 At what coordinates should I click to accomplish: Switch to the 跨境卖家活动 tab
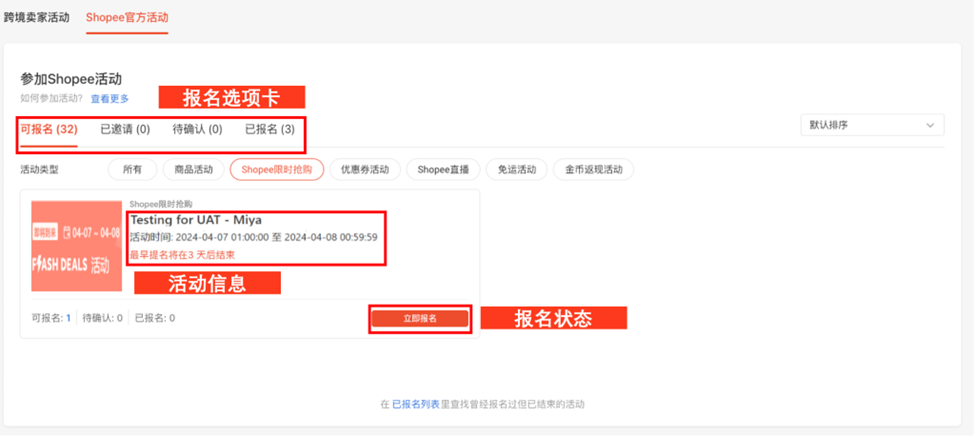point(37,17)
